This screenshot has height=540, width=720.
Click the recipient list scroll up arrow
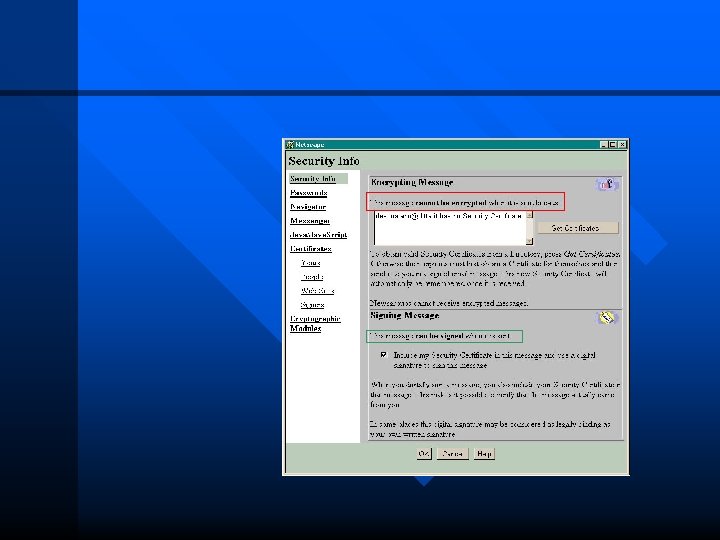(x=529, y=215)
